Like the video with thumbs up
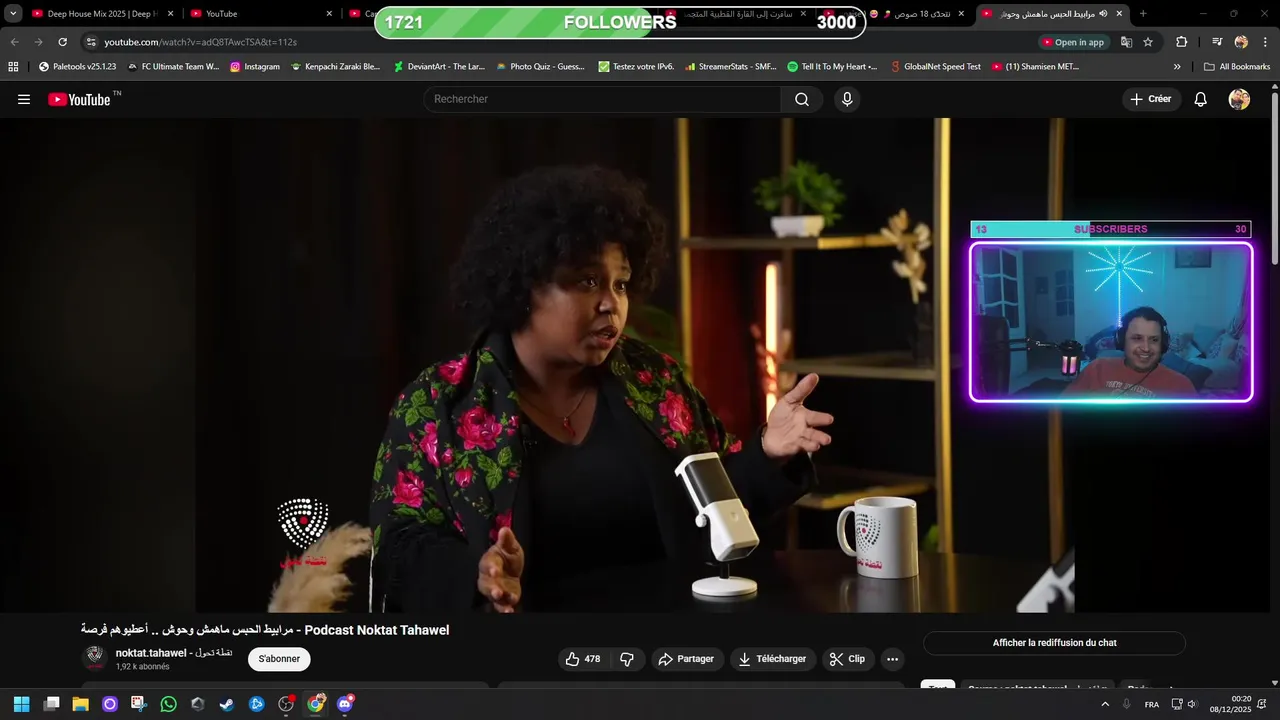 click(583, 659)
